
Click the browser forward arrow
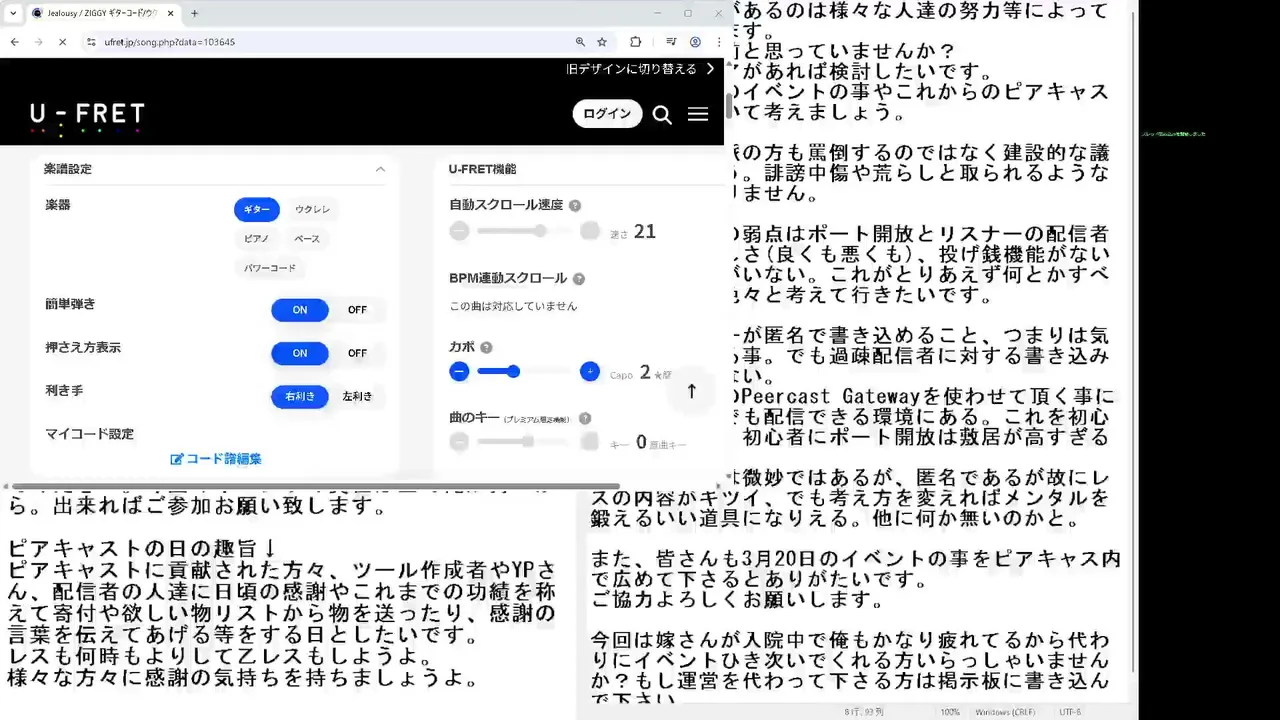click(38, 42)
